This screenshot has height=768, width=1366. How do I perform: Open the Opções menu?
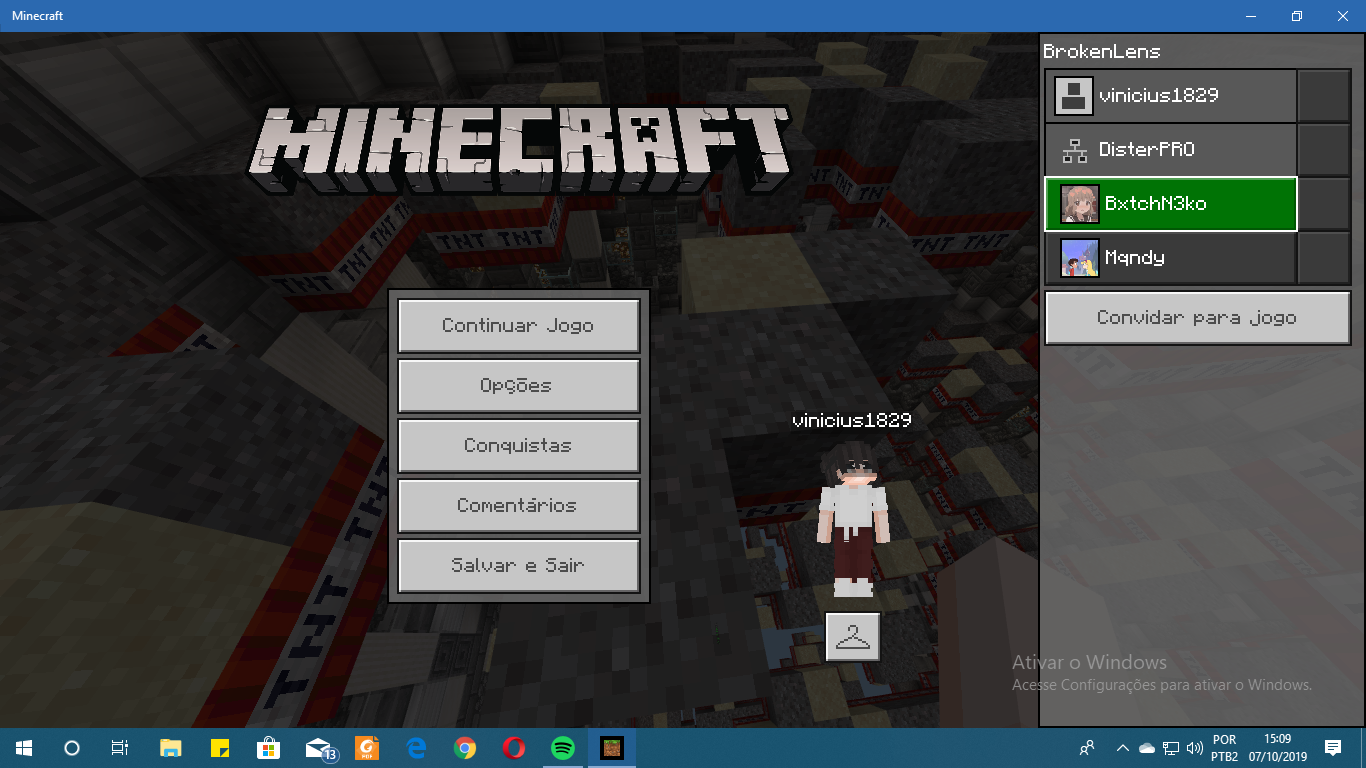[518, 386]
